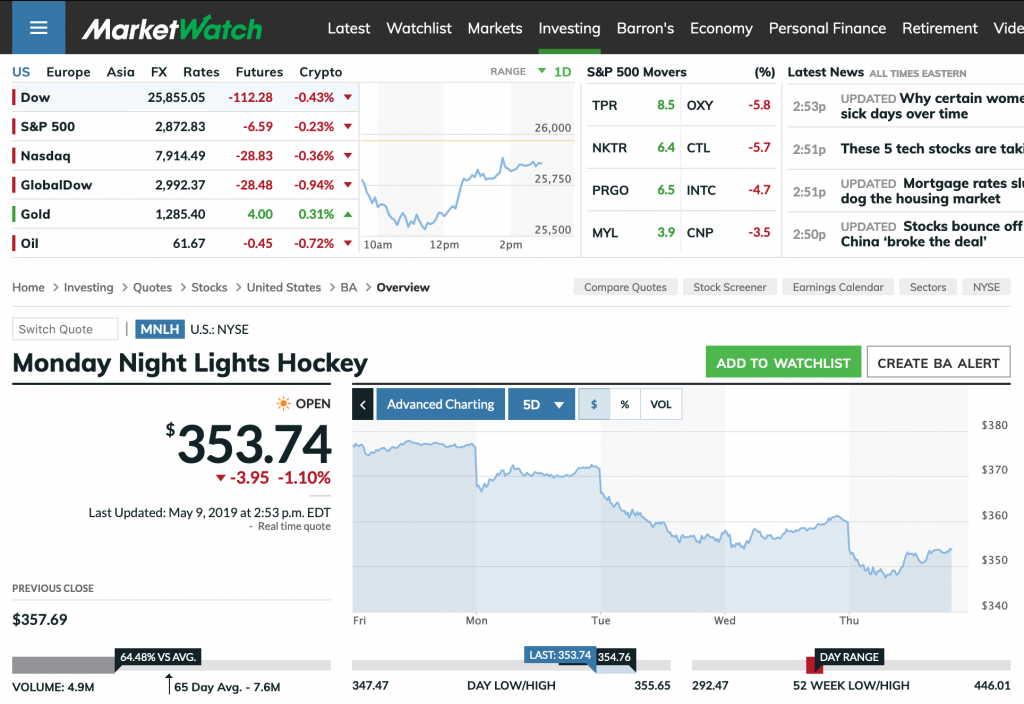Image resolution: width=1024 pixels, height=704 pixels.
Task: Click the Create BA Alert button
Action: point(938,362)
